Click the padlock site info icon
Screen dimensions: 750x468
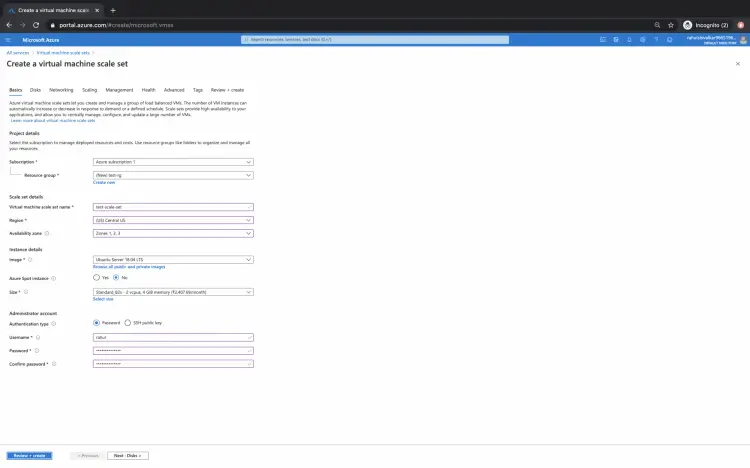click(x=53, y=25)
